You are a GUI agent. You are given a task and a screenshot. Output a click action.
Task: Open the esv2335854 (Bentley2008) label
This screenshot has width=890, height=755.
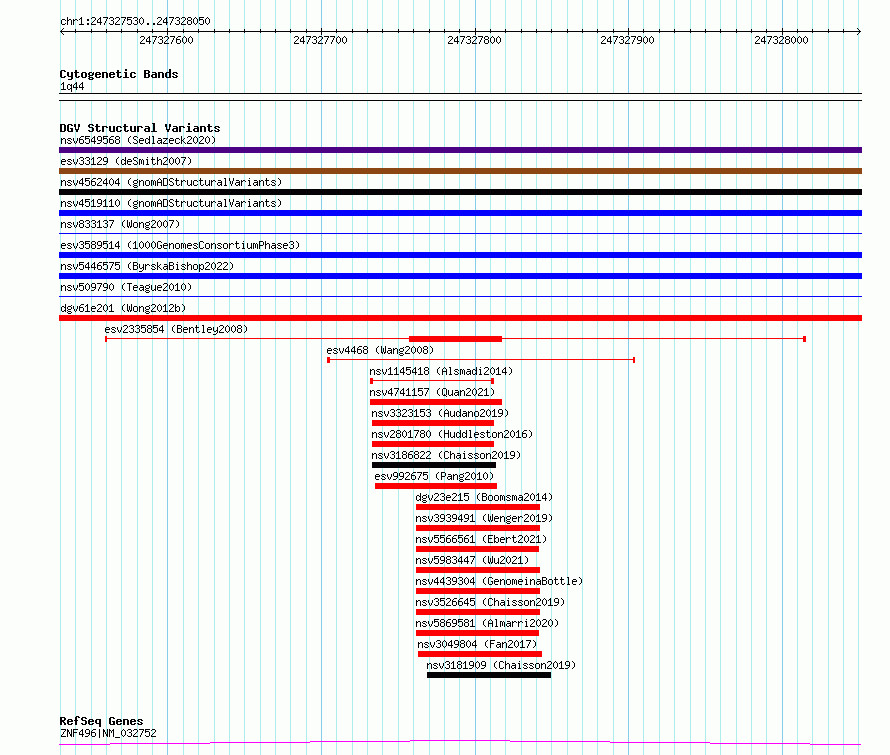coord(176,329)
